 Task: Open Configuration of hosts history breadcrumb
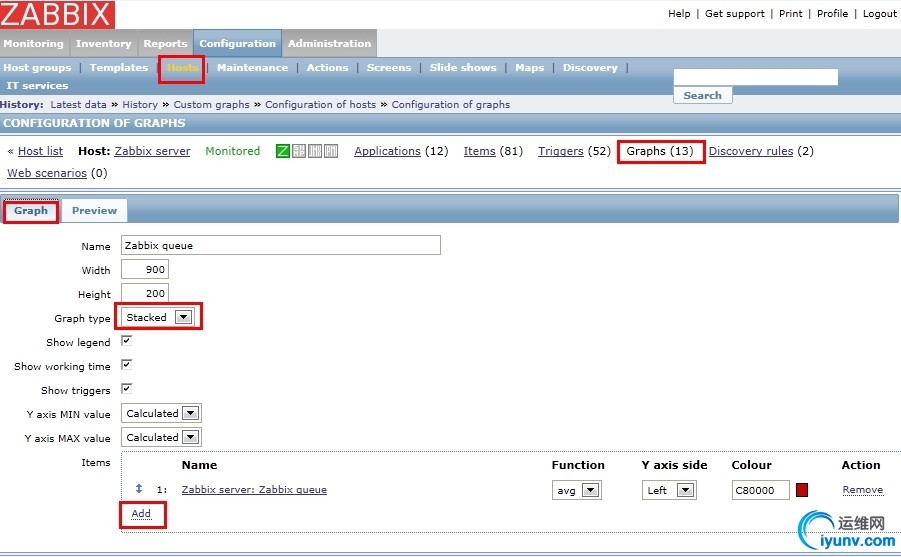click(320, 105)
